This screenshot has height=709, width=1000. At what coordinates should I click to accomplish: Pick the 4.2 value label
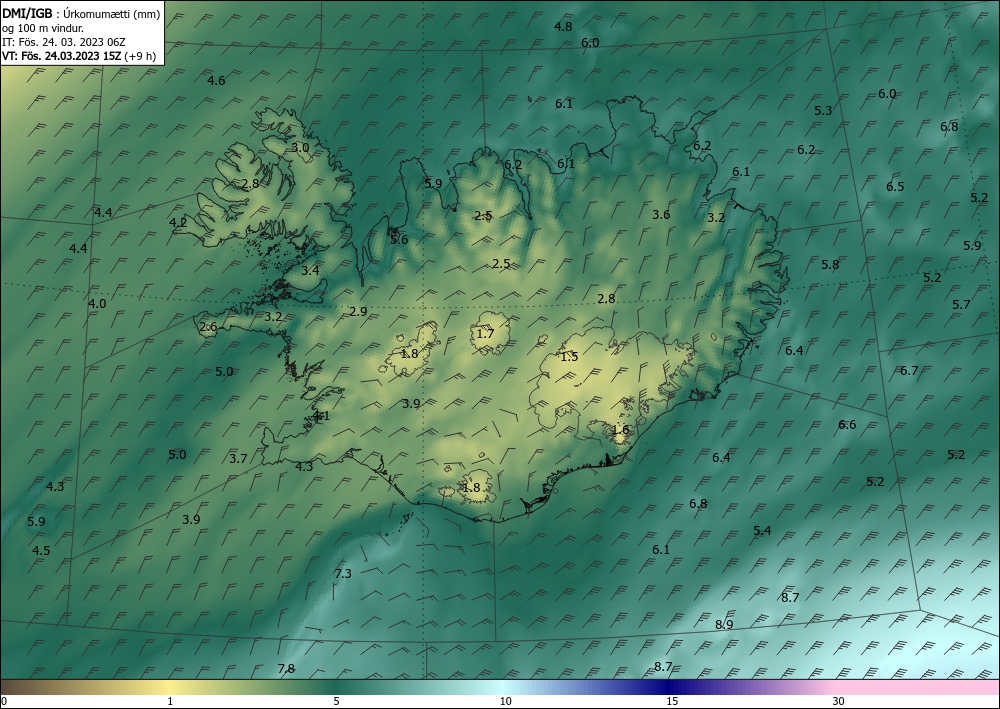[x=179, y=223]
